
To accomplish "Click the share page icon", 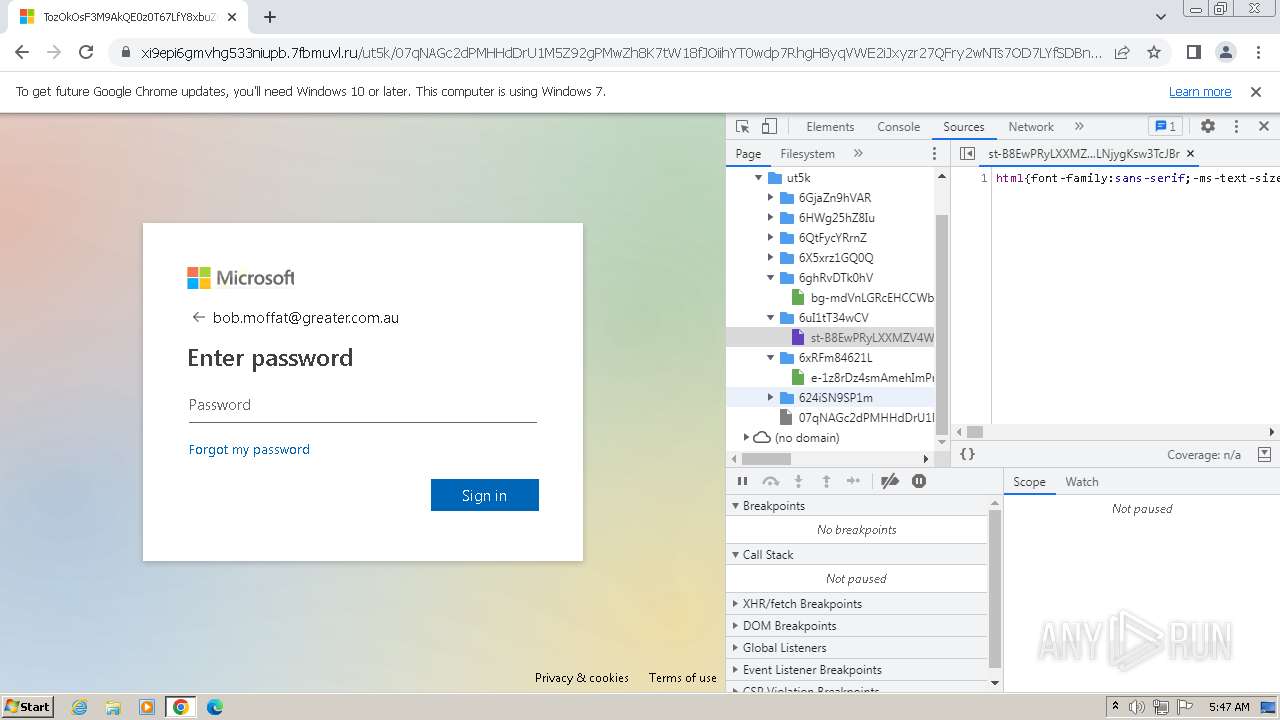I will [1122, 52].
